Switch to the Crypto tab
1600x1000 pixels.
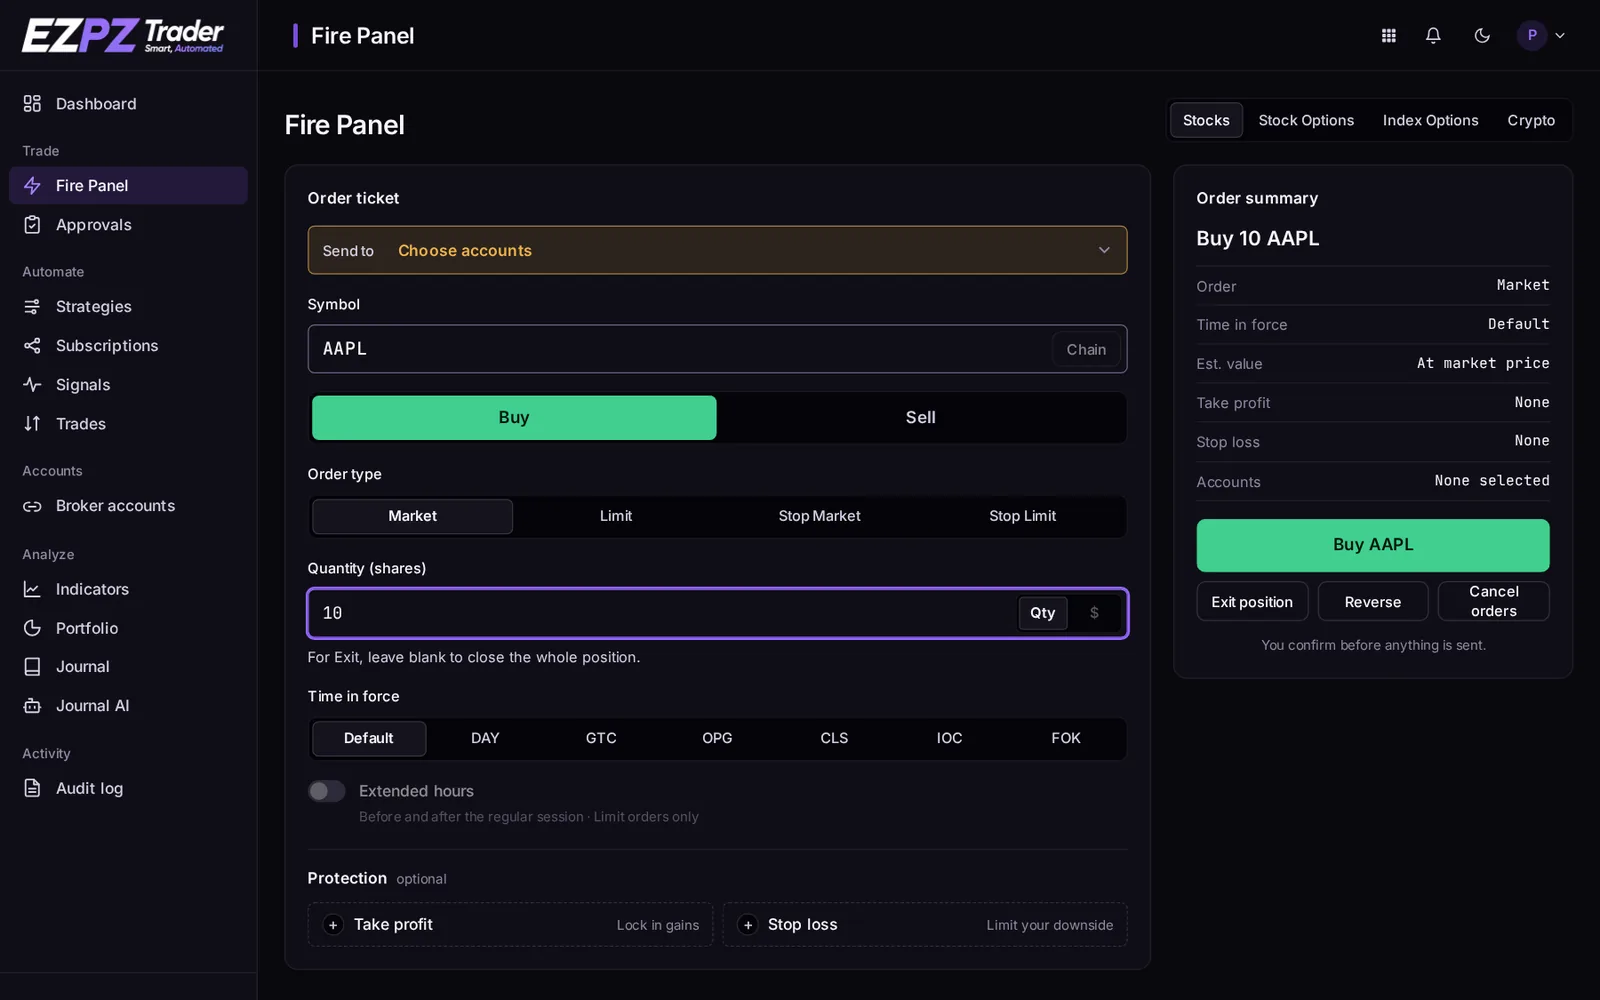tap(1531, 120)
